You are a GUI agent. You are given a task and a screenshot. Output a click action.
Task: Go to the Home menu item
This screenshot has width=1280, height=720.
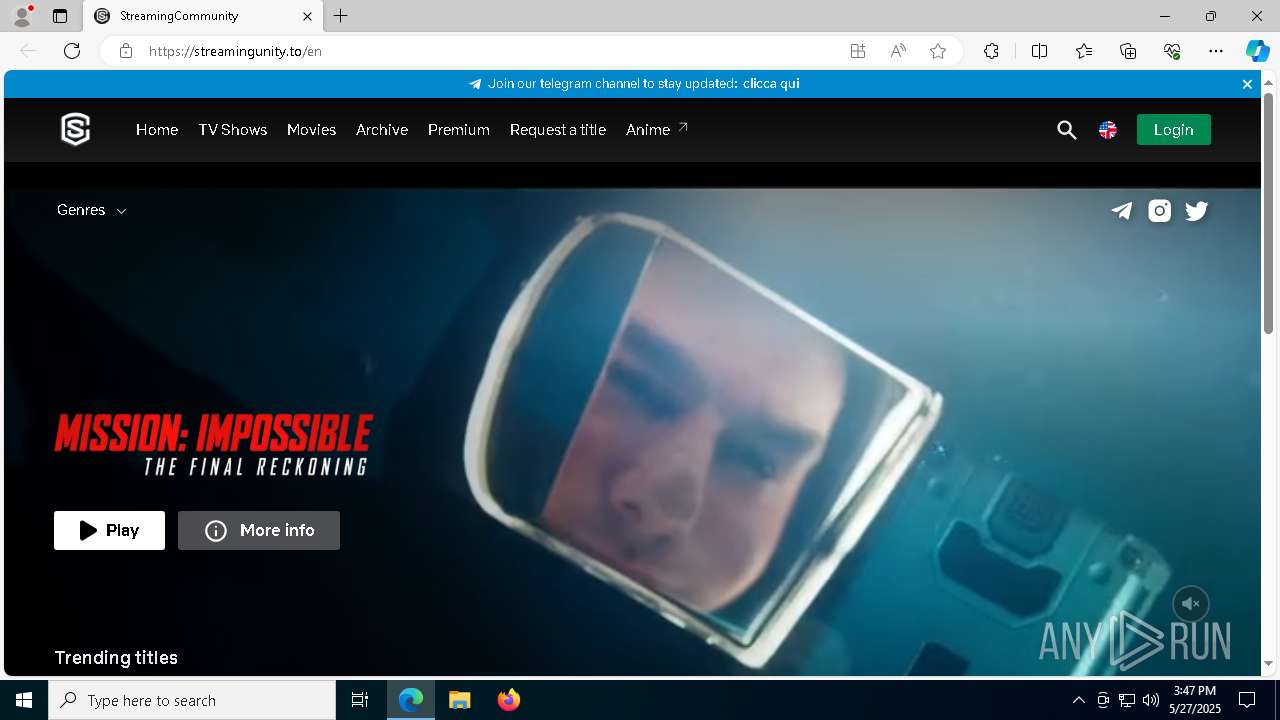point(157,130)
